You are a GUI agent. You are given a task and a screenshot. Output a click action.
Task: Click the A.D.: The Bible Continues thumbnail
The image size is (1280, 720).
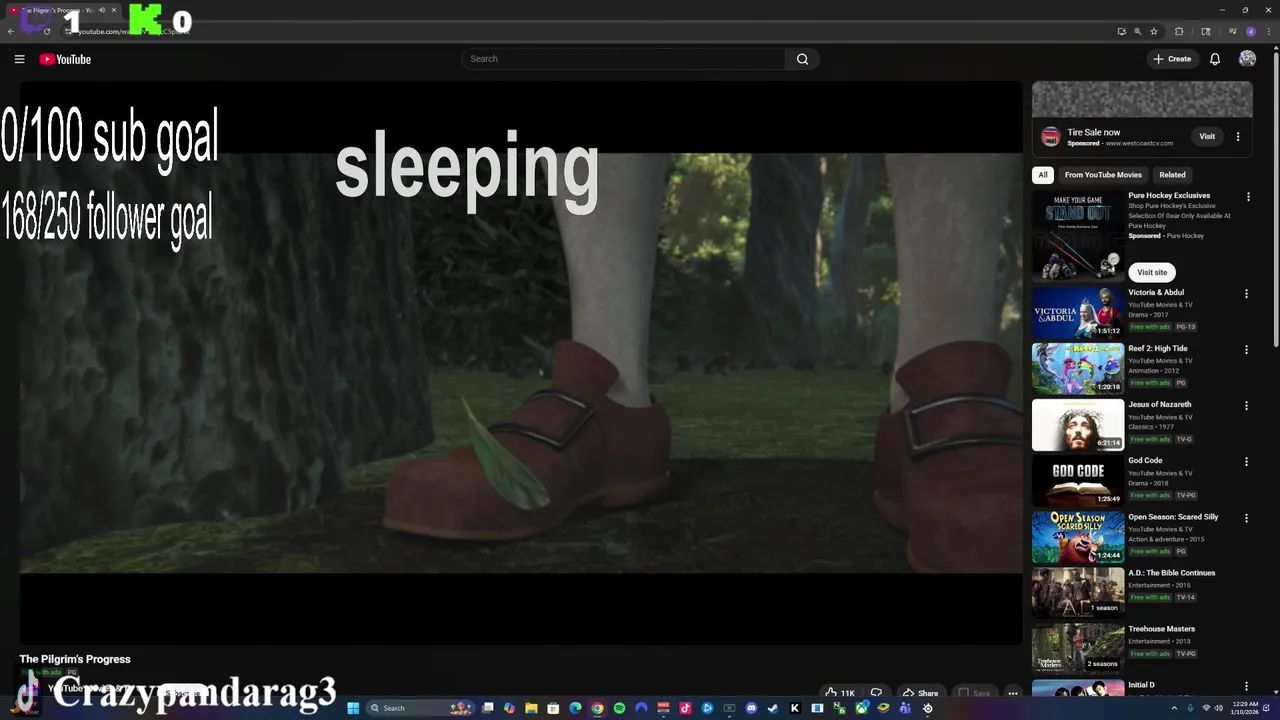point(1078,592)
